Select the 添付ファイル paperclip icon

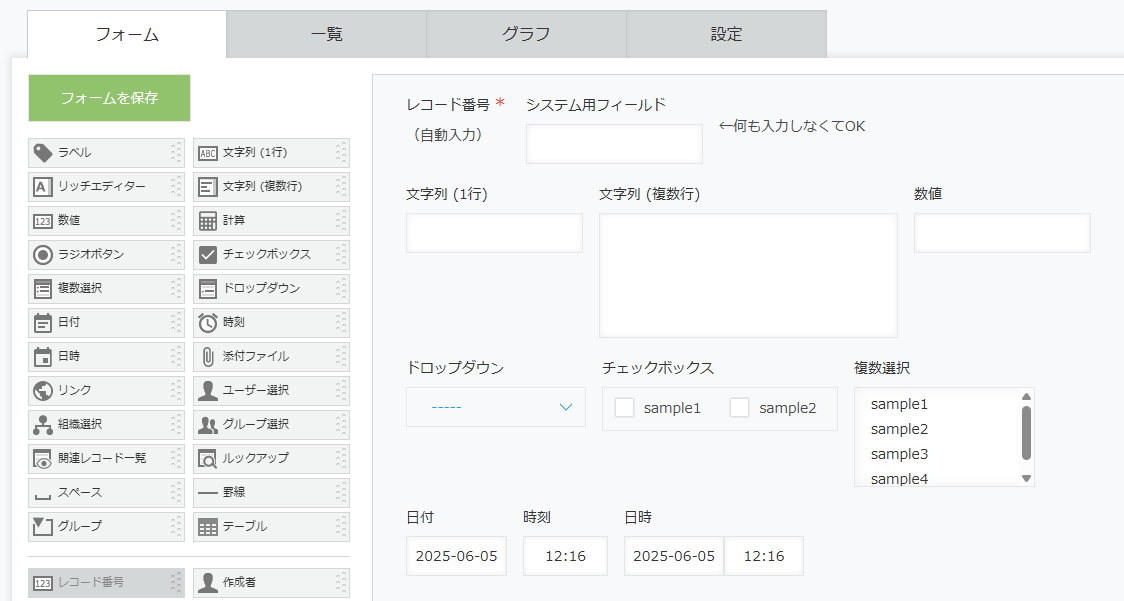click(x=208, y=356)
